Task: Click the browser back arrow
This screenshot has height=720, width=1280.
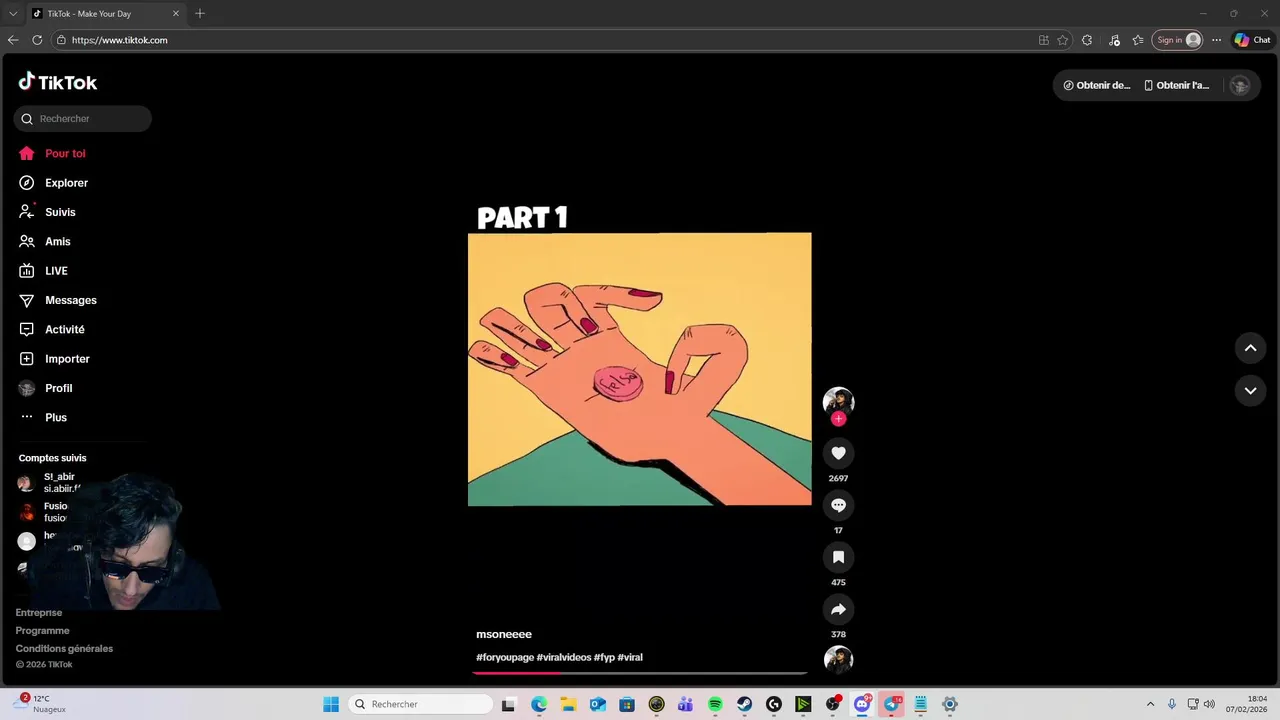Action: [13, 40]
